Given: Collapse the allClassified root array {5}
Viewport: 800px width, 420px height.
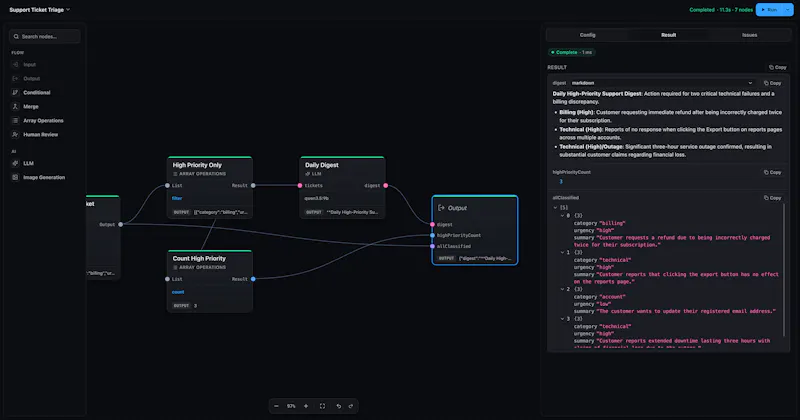Looking at the screenshot, I should pyautogui.click(x=555, y=208).
